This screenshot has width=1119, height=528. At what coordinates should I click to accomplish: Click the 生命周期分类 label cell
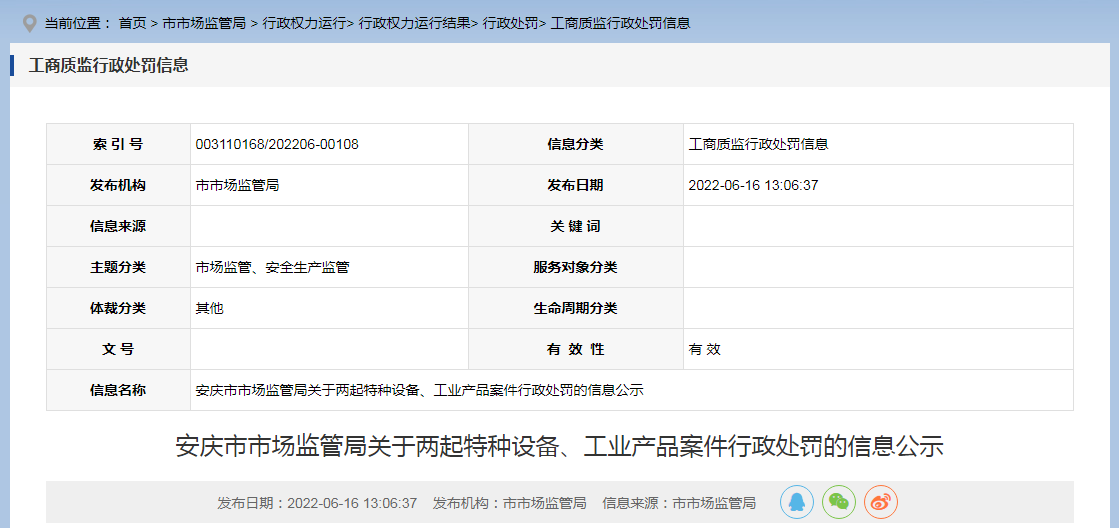coord(575,308)
